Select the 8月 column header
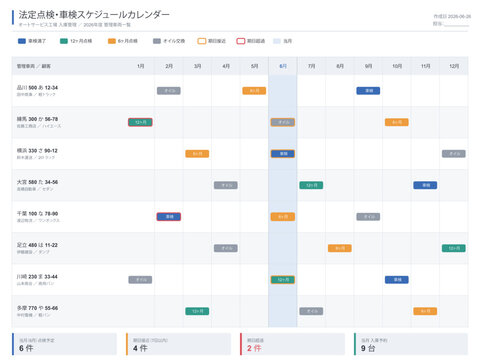 pyautogui.click(x=340, y=66)
